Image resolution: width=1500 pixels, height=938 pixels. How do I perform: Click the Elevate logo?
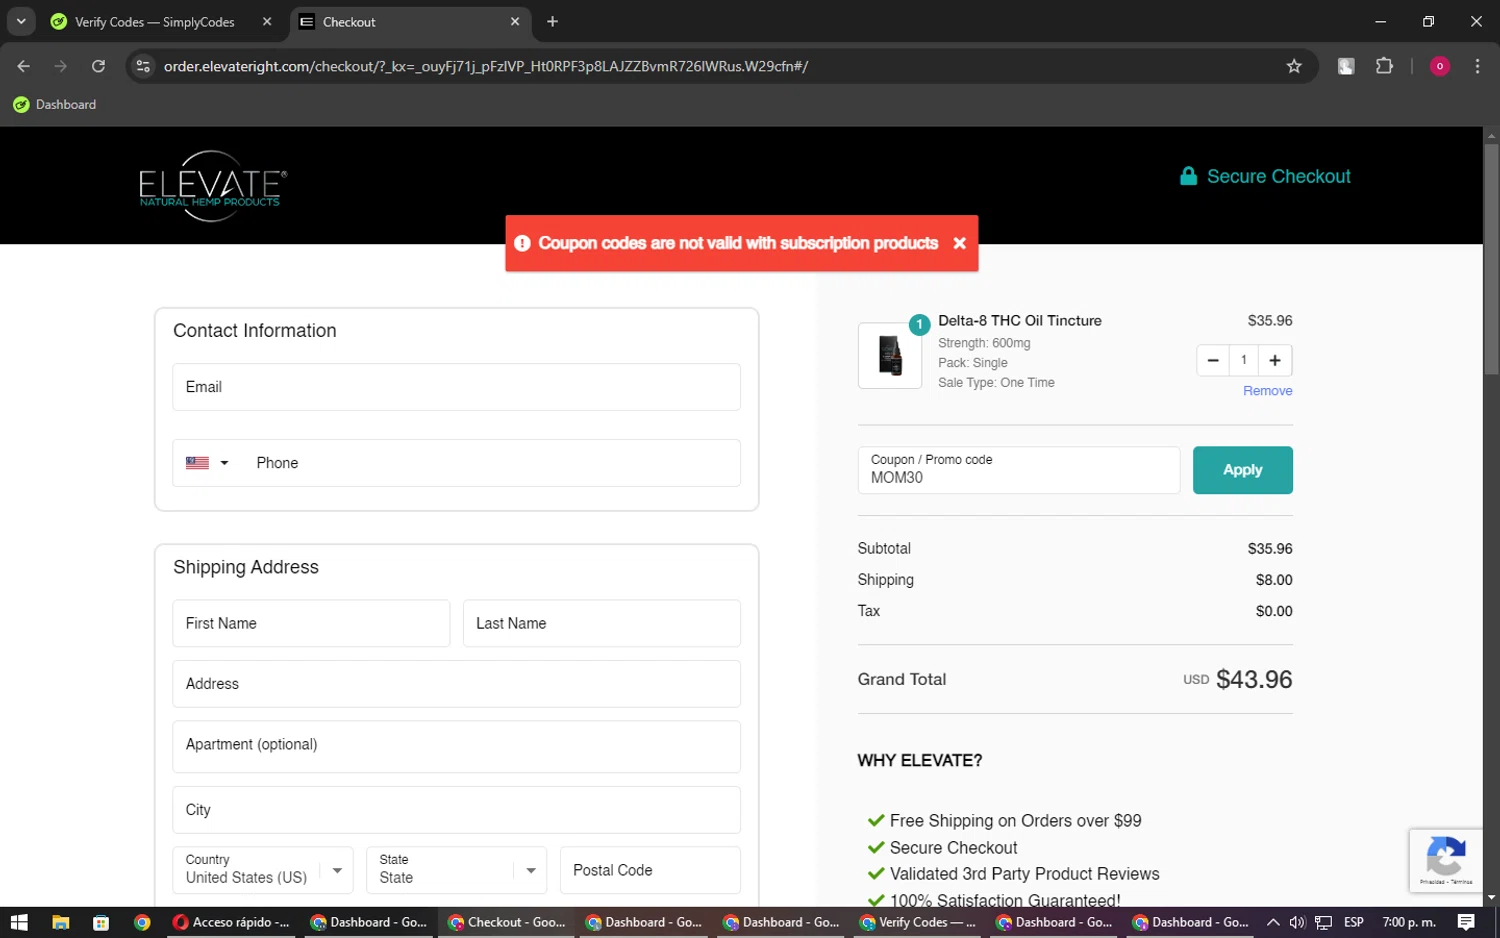tap(212, 185)
